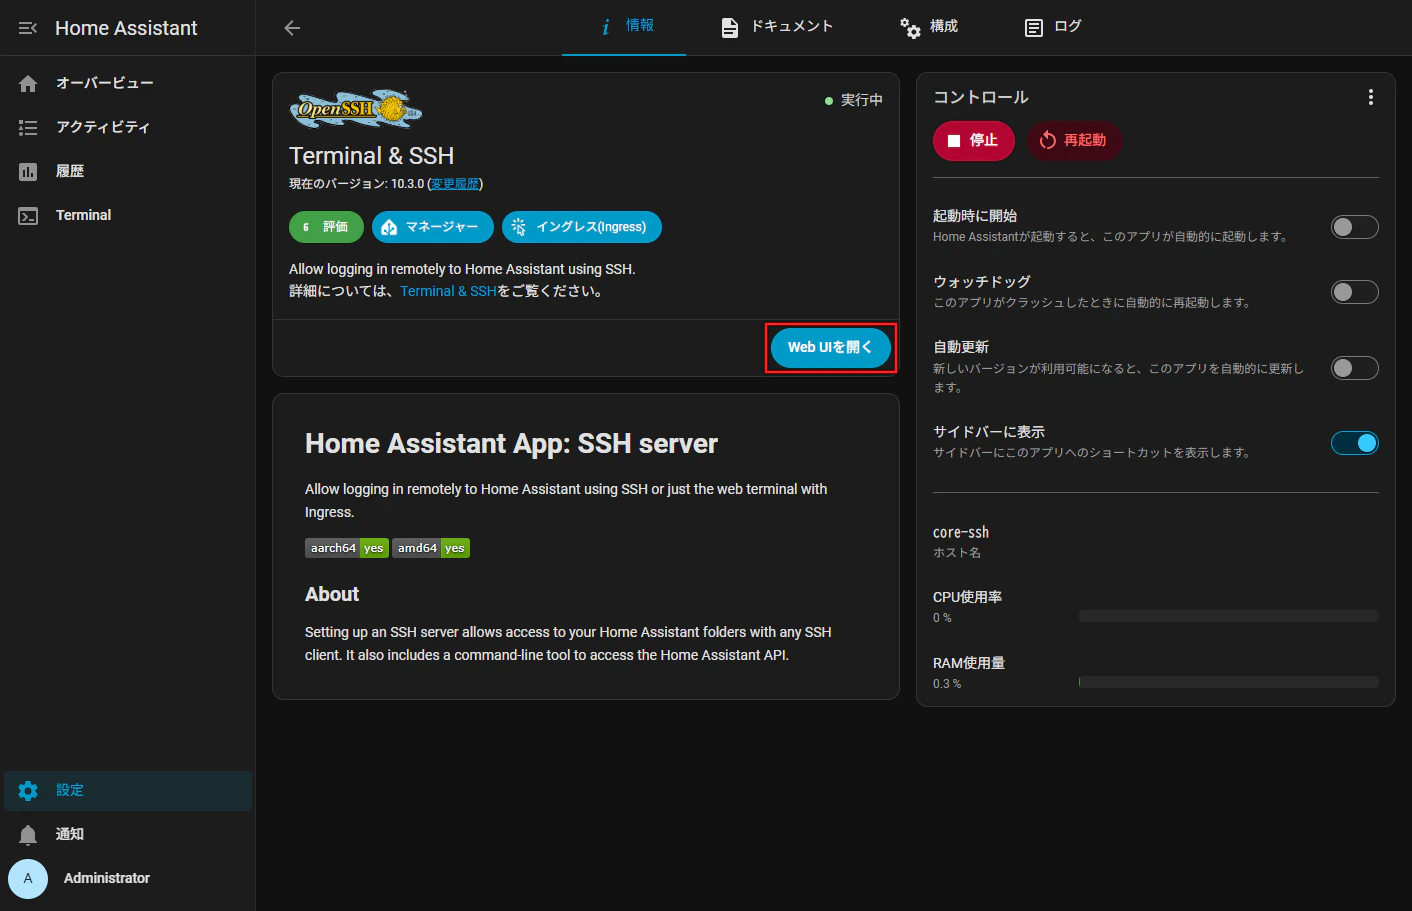
Task: Click the OpenSSH logo image
Action: [x=356, y=109]
